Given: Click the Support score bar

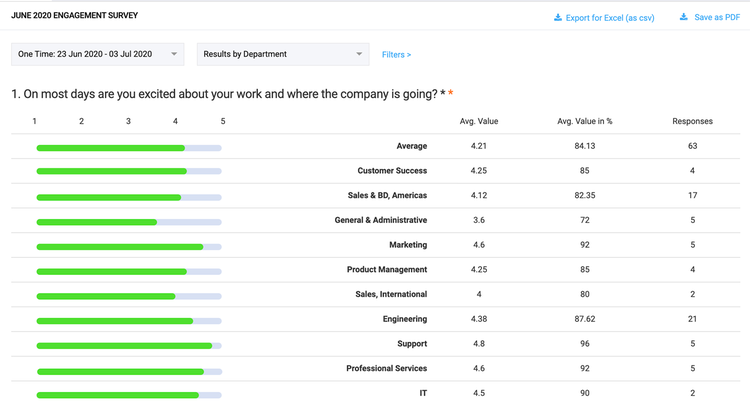Looking at the screenshot, I should 129,346.
